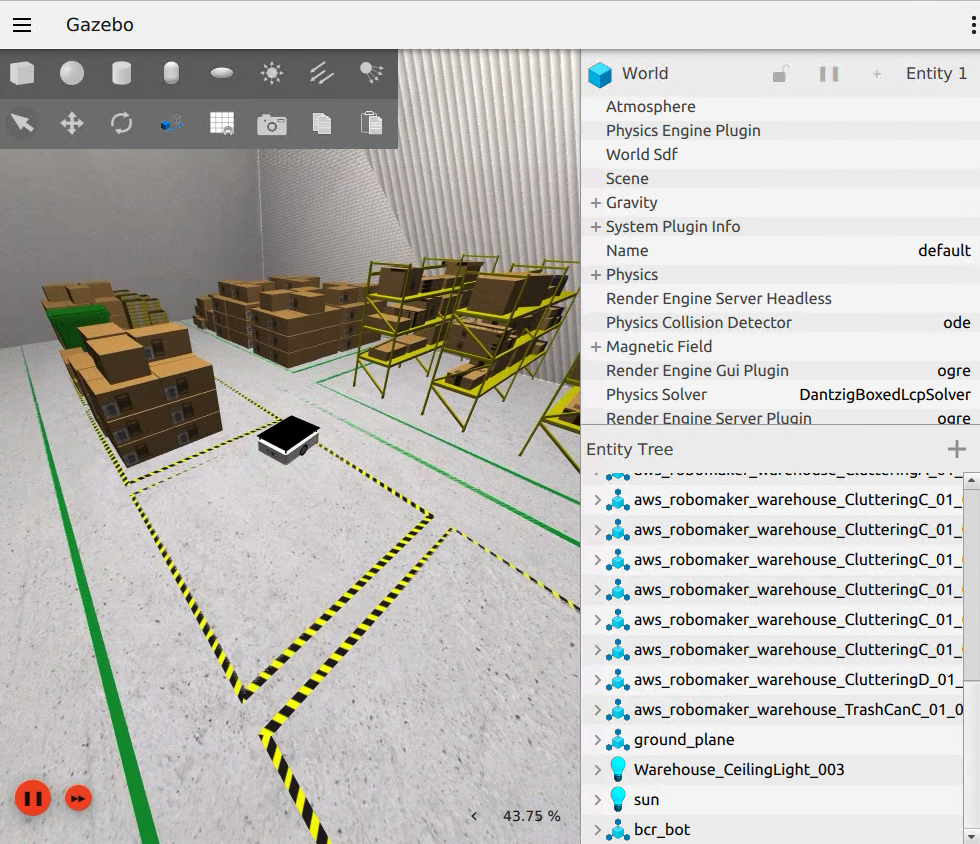
Task: Expand the Physics property
Action: (596, 274)
